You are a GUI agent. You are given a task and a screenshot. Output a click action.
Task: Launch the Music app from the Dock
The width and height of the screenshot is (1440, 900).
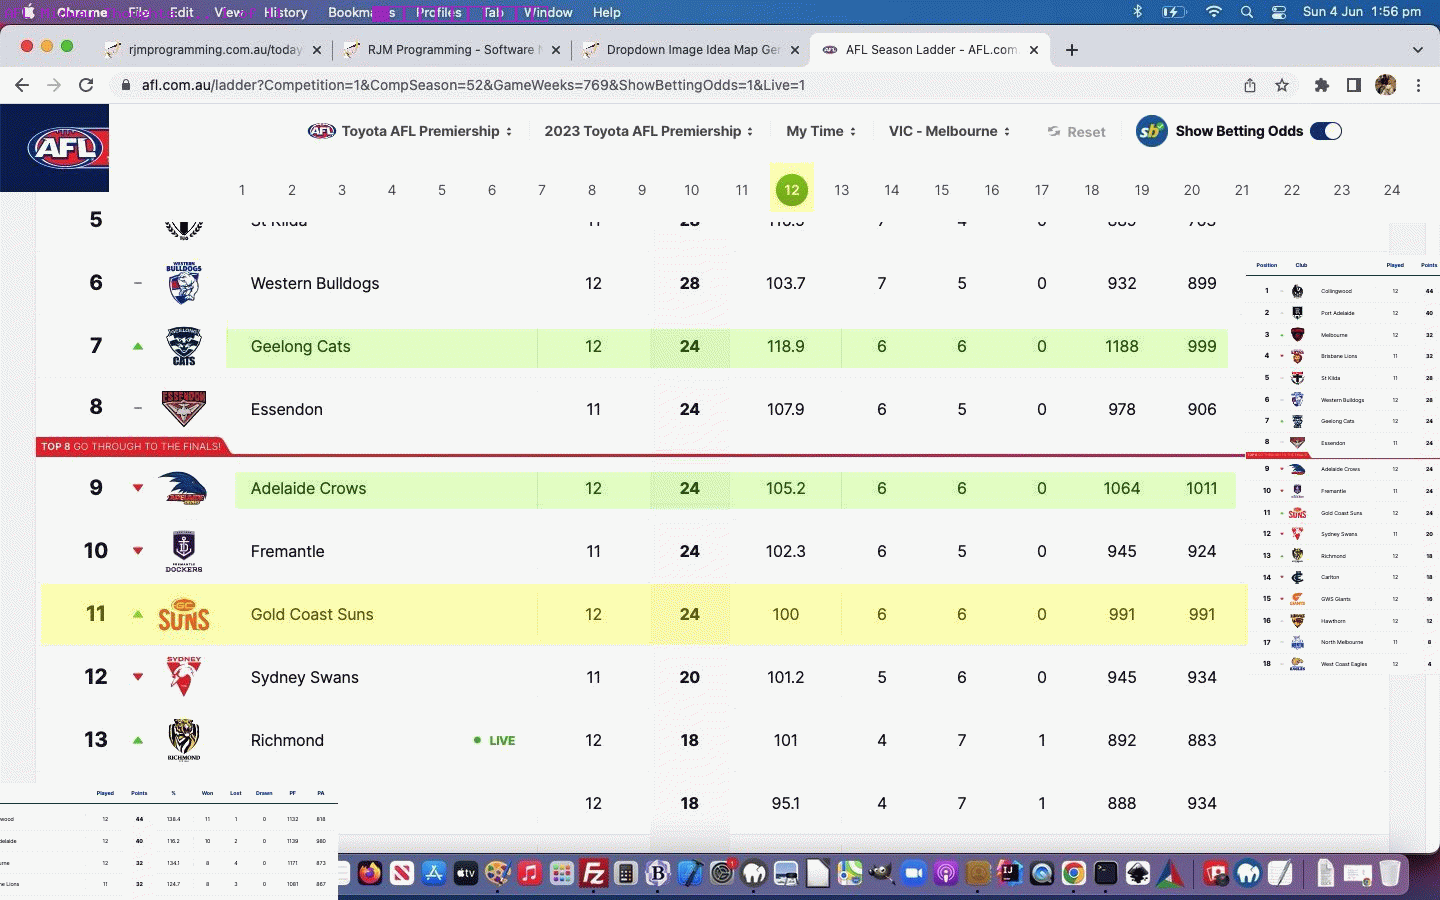click(530, 873)
